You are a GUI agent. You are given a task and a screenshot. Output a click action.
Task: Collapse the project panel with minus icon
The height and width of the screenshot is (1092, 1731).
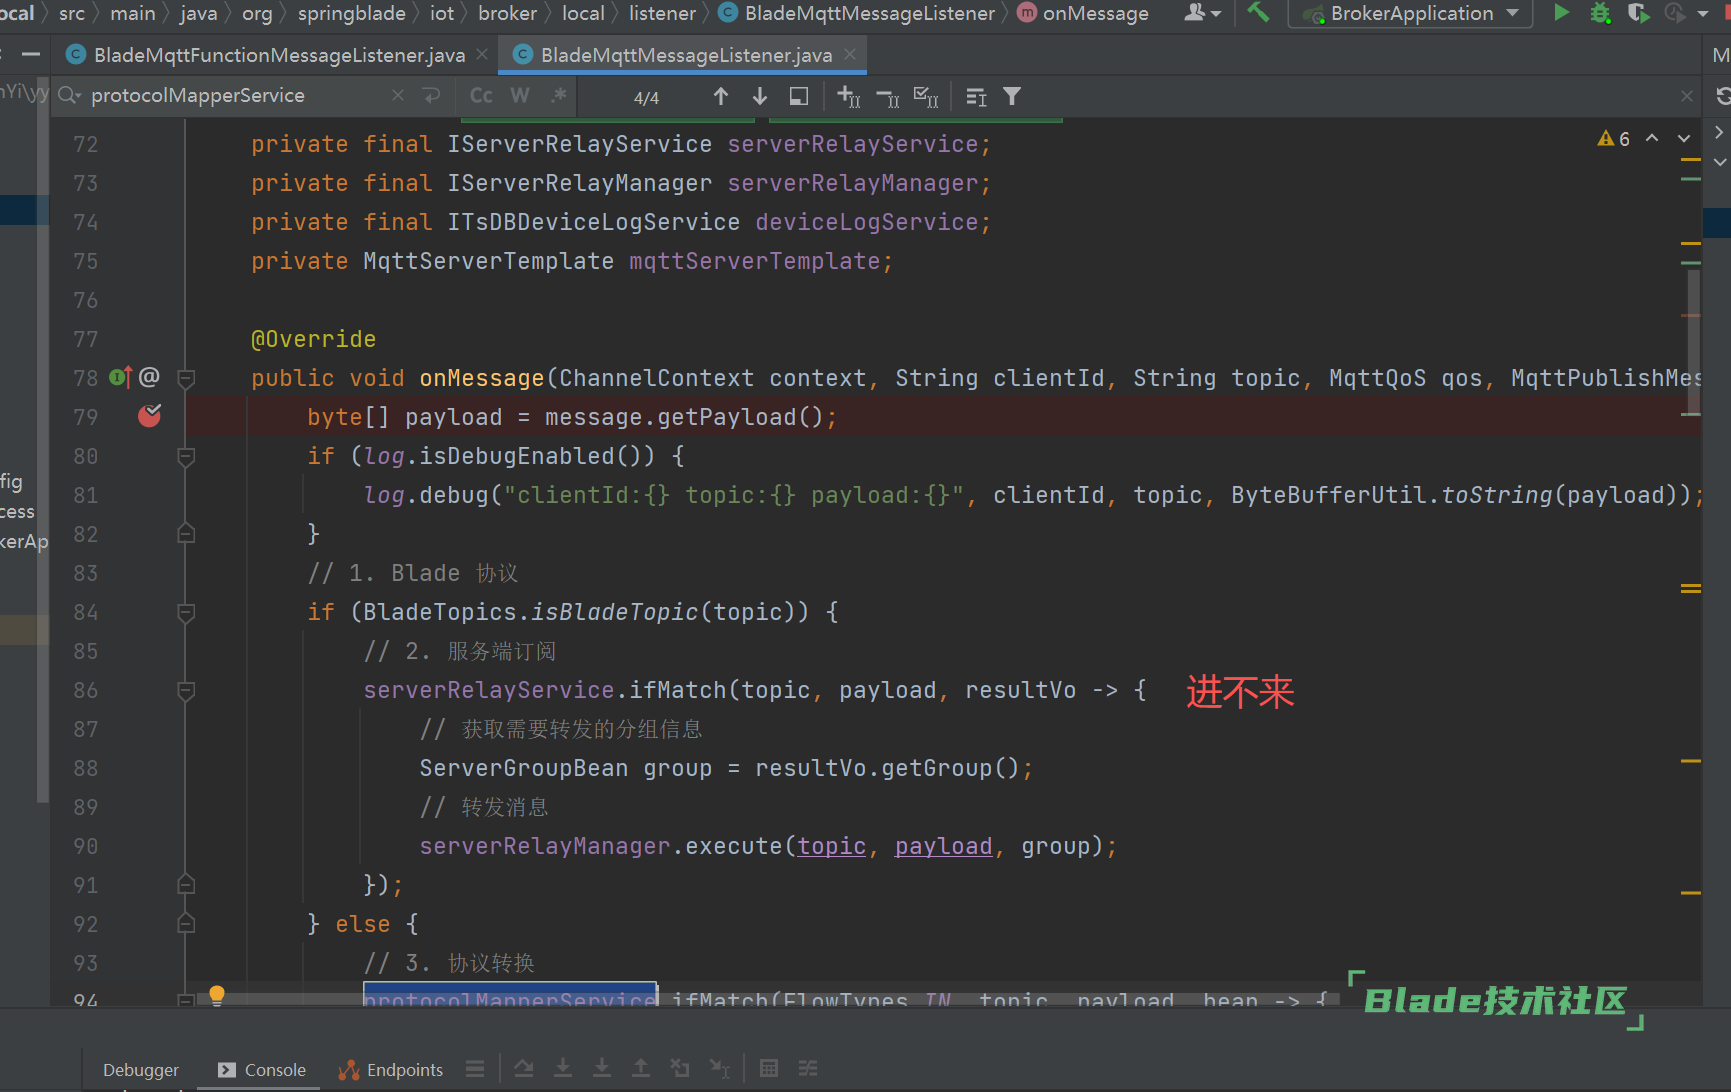[x=31, y=54]
